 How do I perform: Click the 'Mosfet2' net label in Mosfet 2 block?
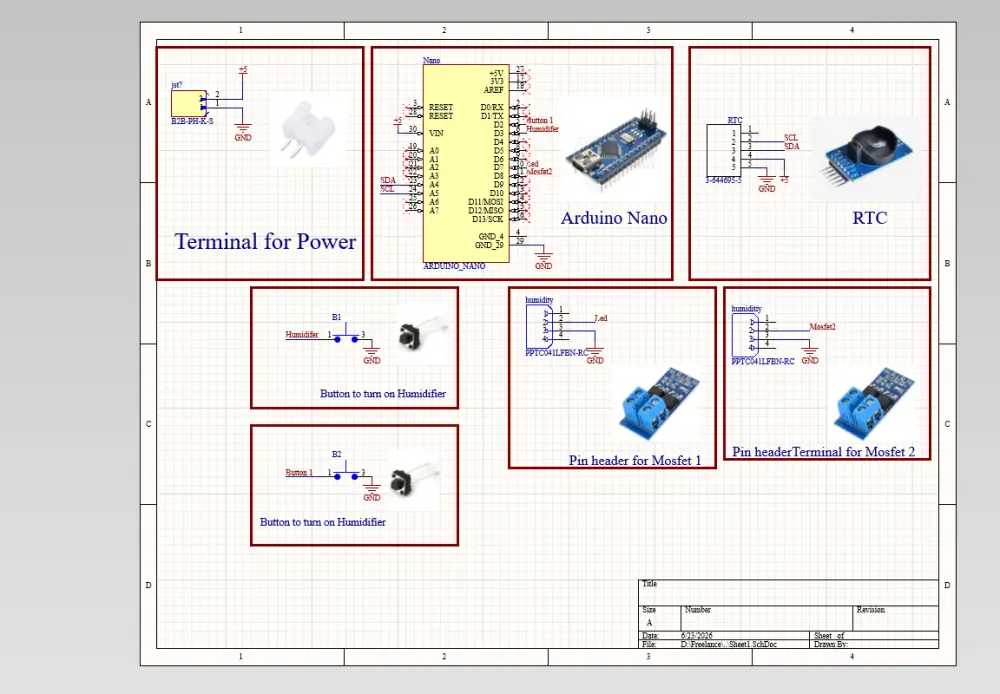coord(822,327)
